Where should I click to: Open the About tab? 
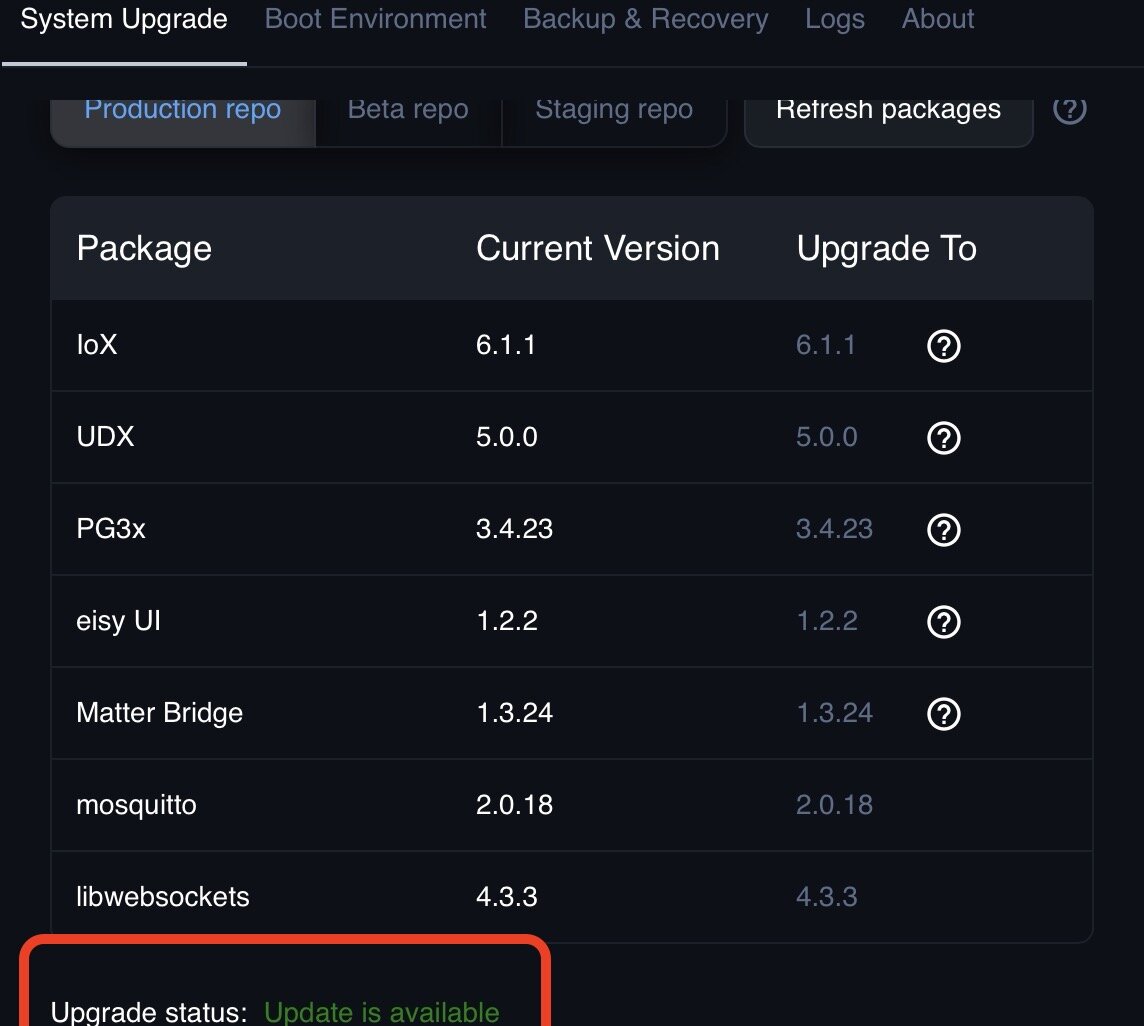point(938,19)
